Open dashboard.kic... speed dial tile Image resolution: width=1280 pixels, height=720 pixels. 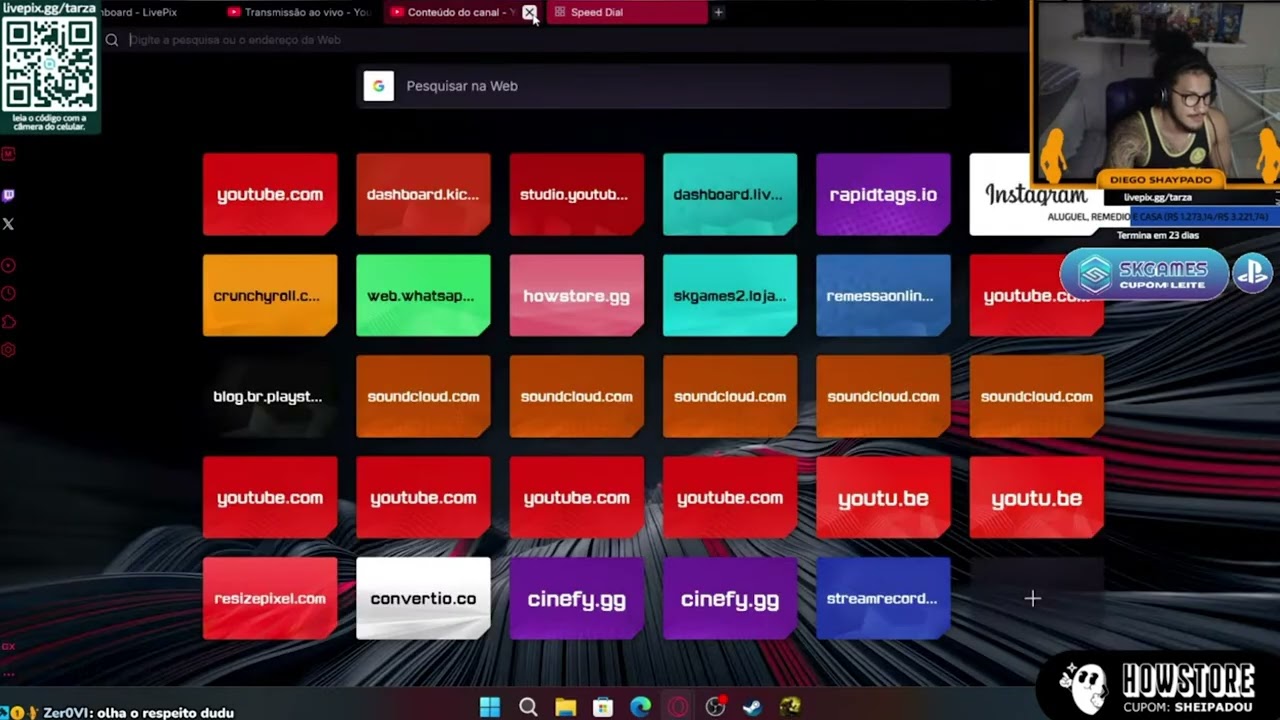pos(423,194)
